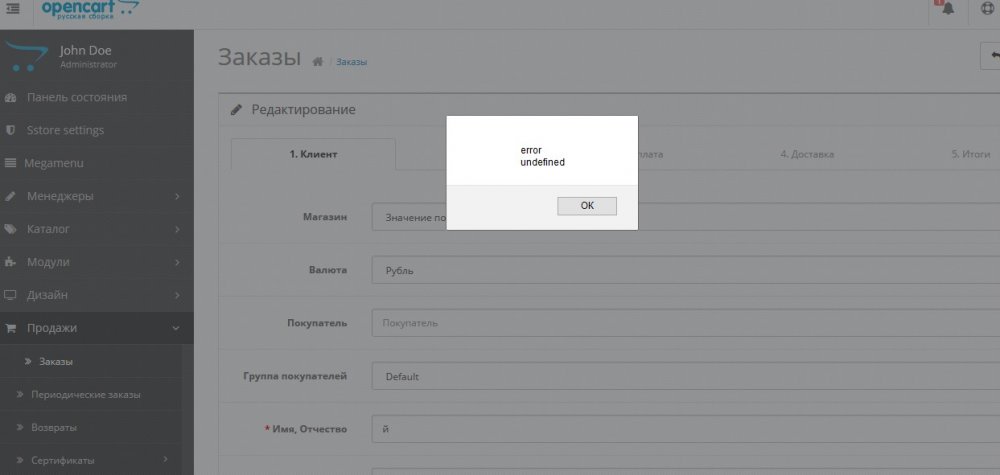Click the Megamenu list icon

click(10, 163)
